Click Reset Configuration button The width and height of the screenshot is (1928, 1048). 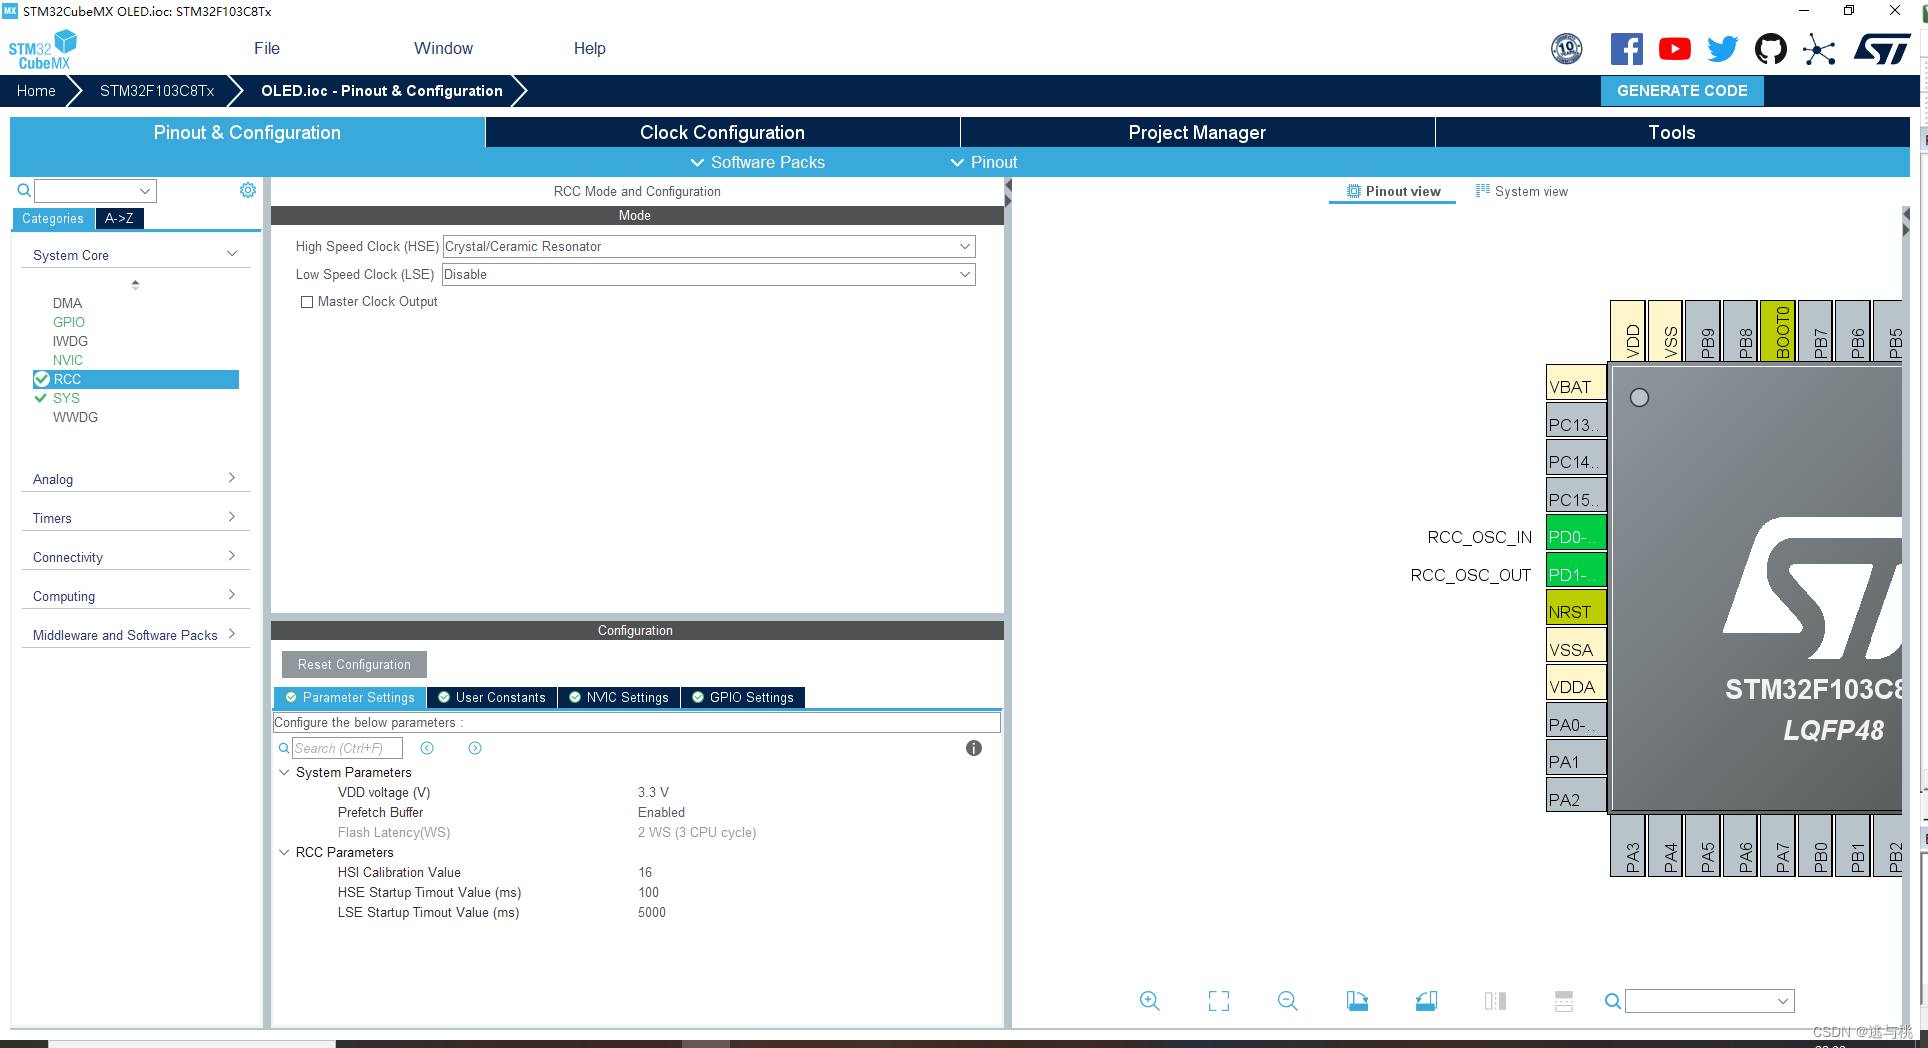354,664
